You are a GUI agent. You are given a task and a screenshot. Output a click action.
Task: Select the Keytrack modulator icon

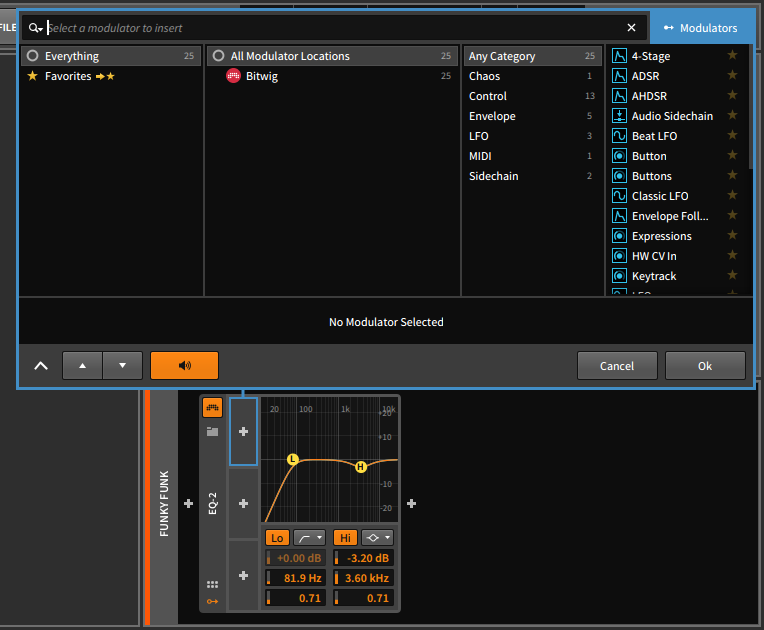click(619, 276)
